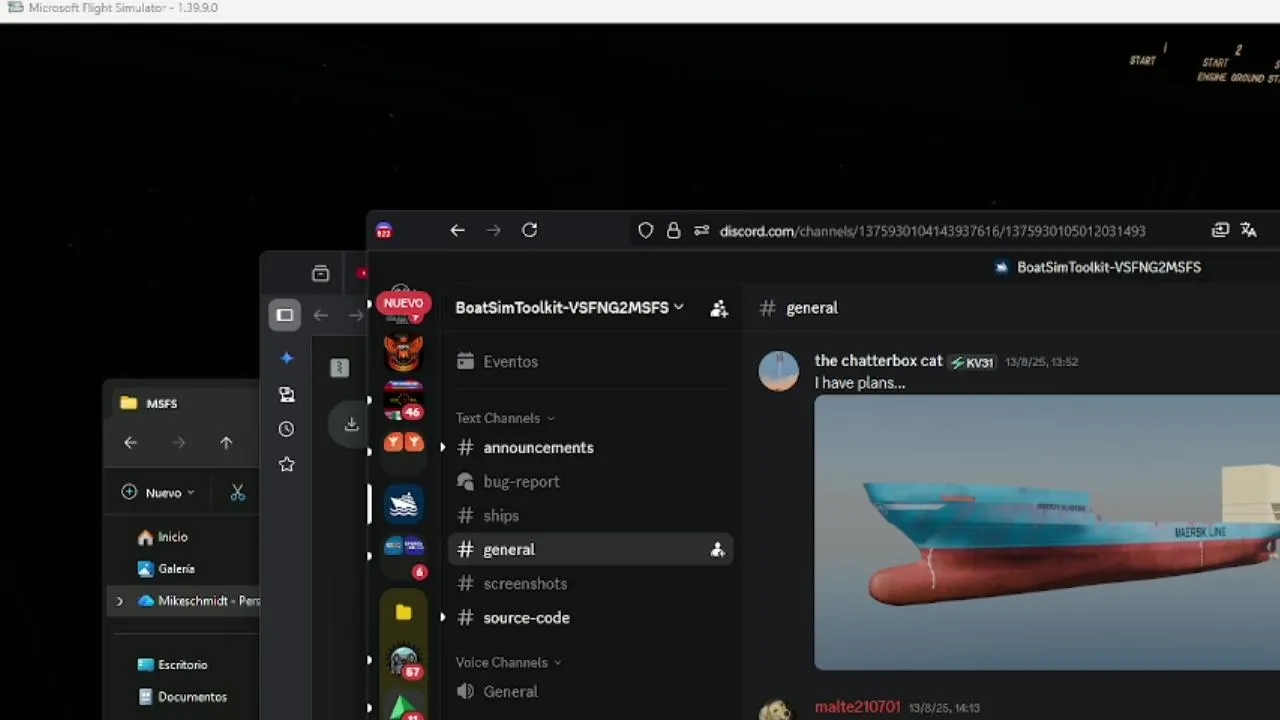Select the MSFS tab in File Explorer
Viewport: 1280px width, 720px height.
pyautogui.click(x=160, y=403)
